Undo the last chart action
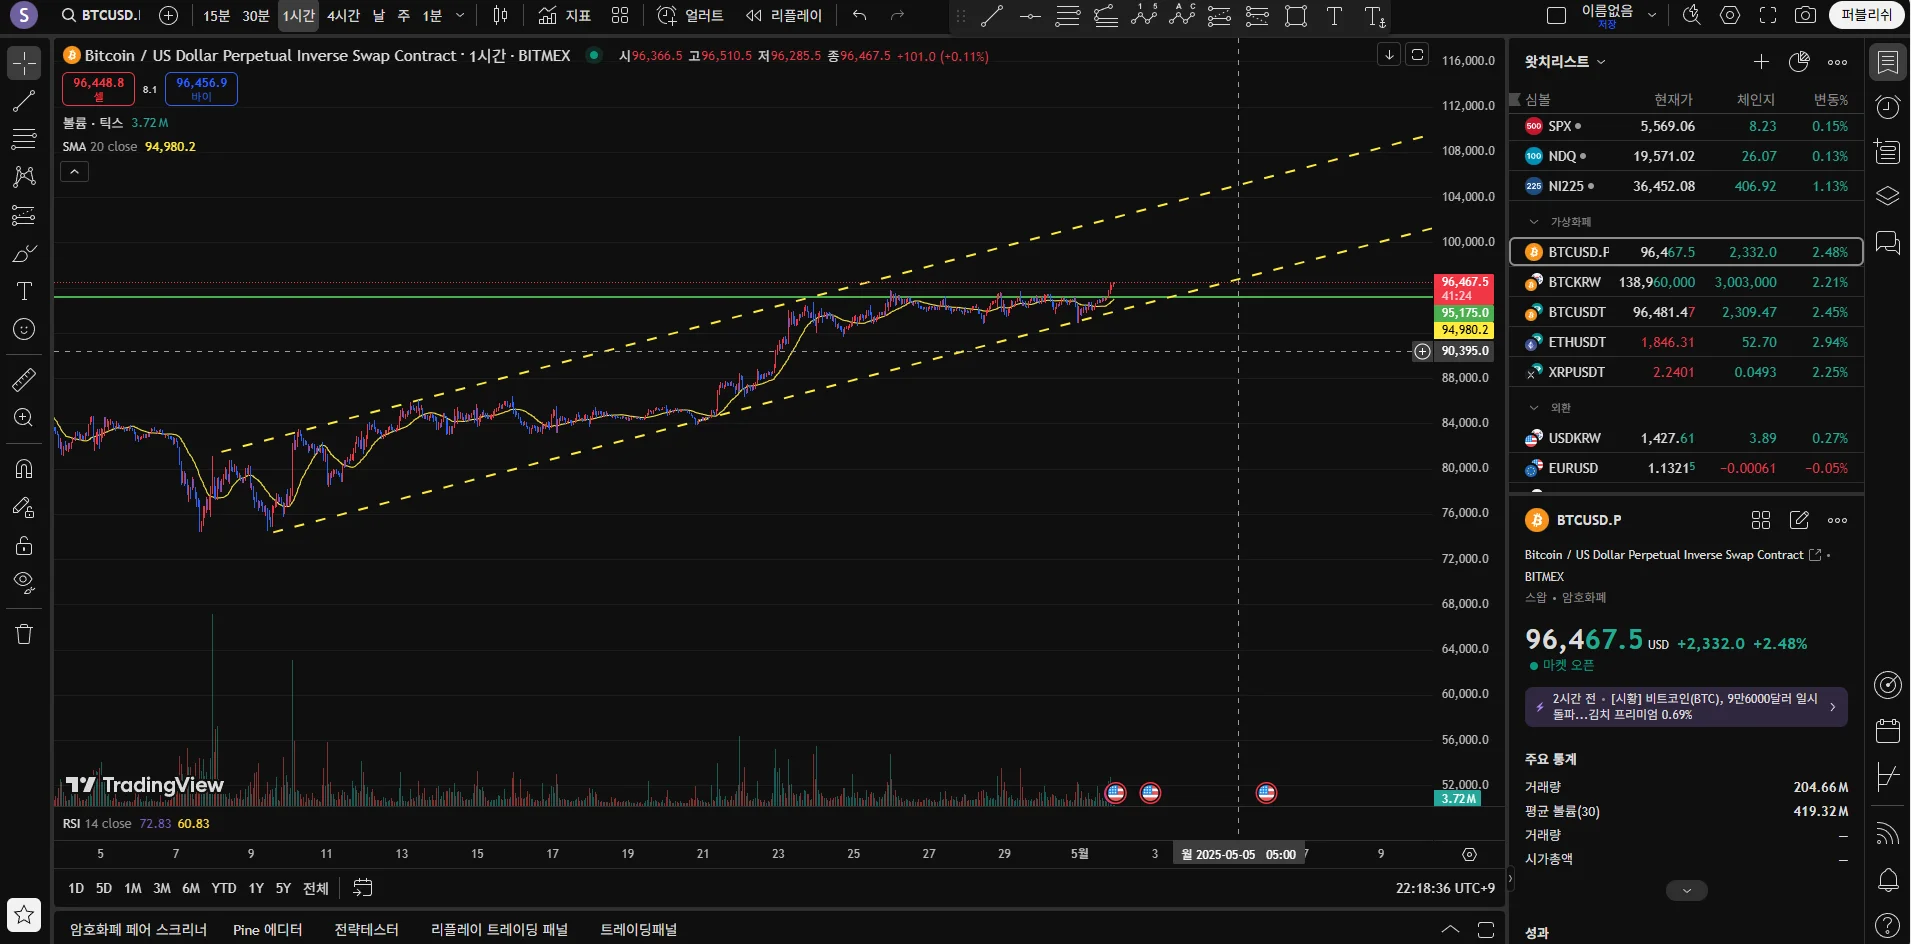This screenshot has width=1911, height=944. pyautogui.click(x=860, y=15)
